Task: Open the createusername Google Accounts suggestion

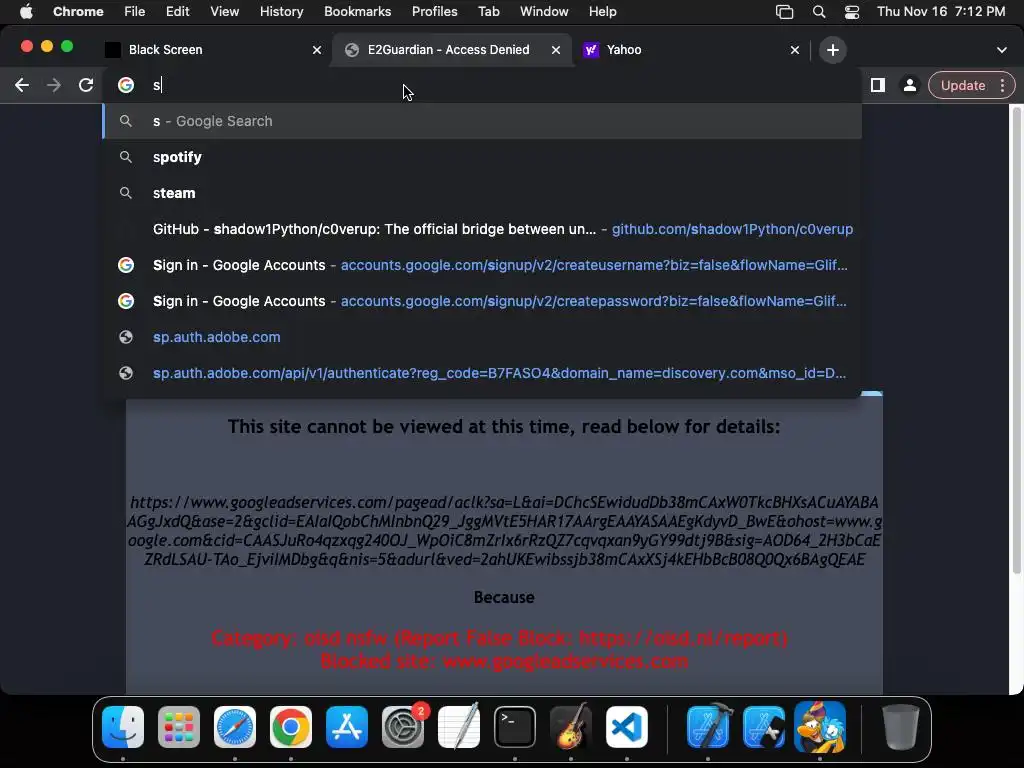Action: tap(483, 264)
